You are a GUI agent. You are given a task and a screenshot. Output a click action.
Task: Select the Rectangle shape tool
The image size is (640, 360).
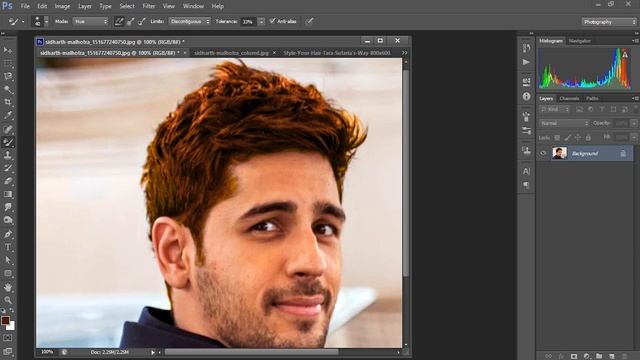point(8,273)
